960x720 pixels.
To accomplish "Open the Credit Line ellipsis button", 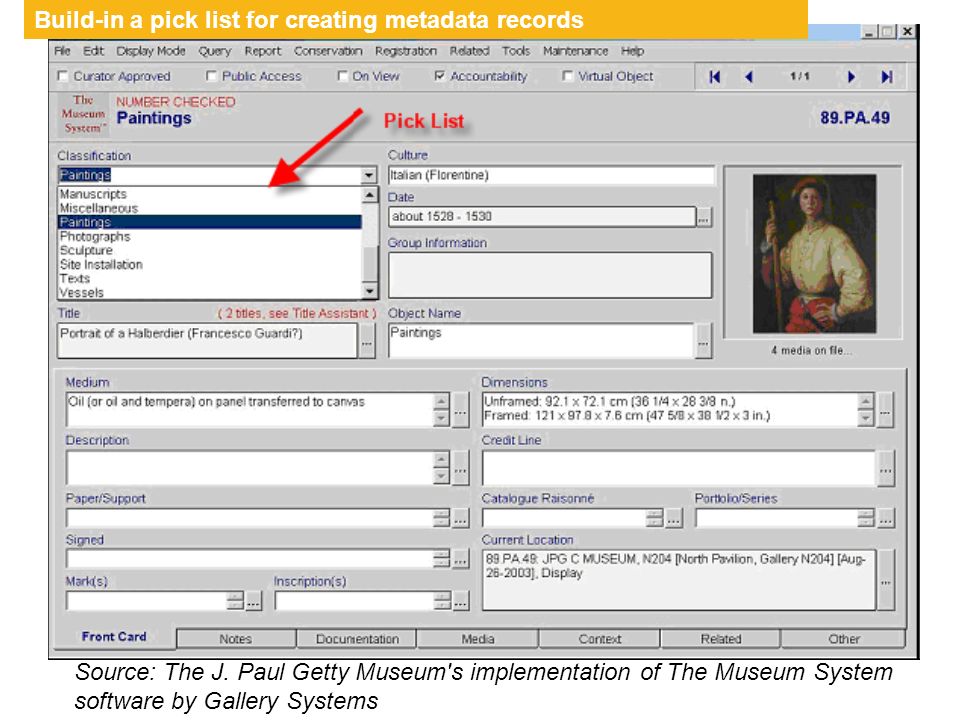I will (885, 468).
